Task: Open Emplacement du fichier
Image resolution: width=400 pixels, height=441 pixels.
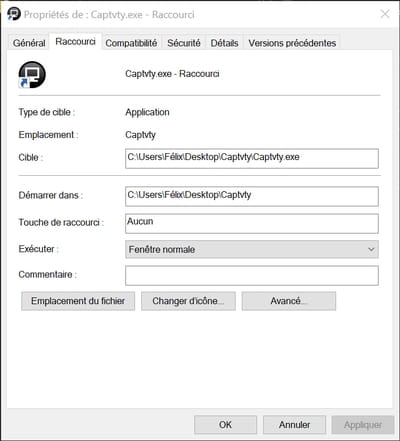Action: [x=78, y=301]
